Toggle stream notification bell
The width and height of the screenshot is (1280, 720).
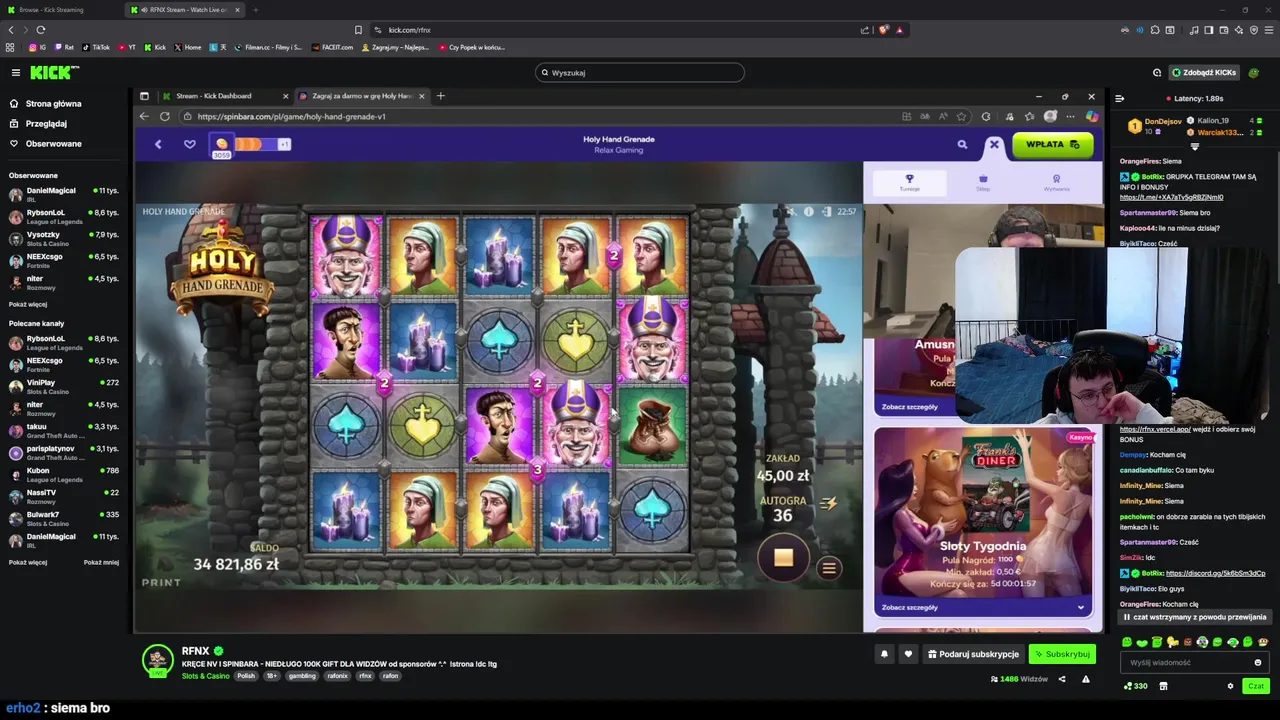pyautogui.click(x=884, y=654)
